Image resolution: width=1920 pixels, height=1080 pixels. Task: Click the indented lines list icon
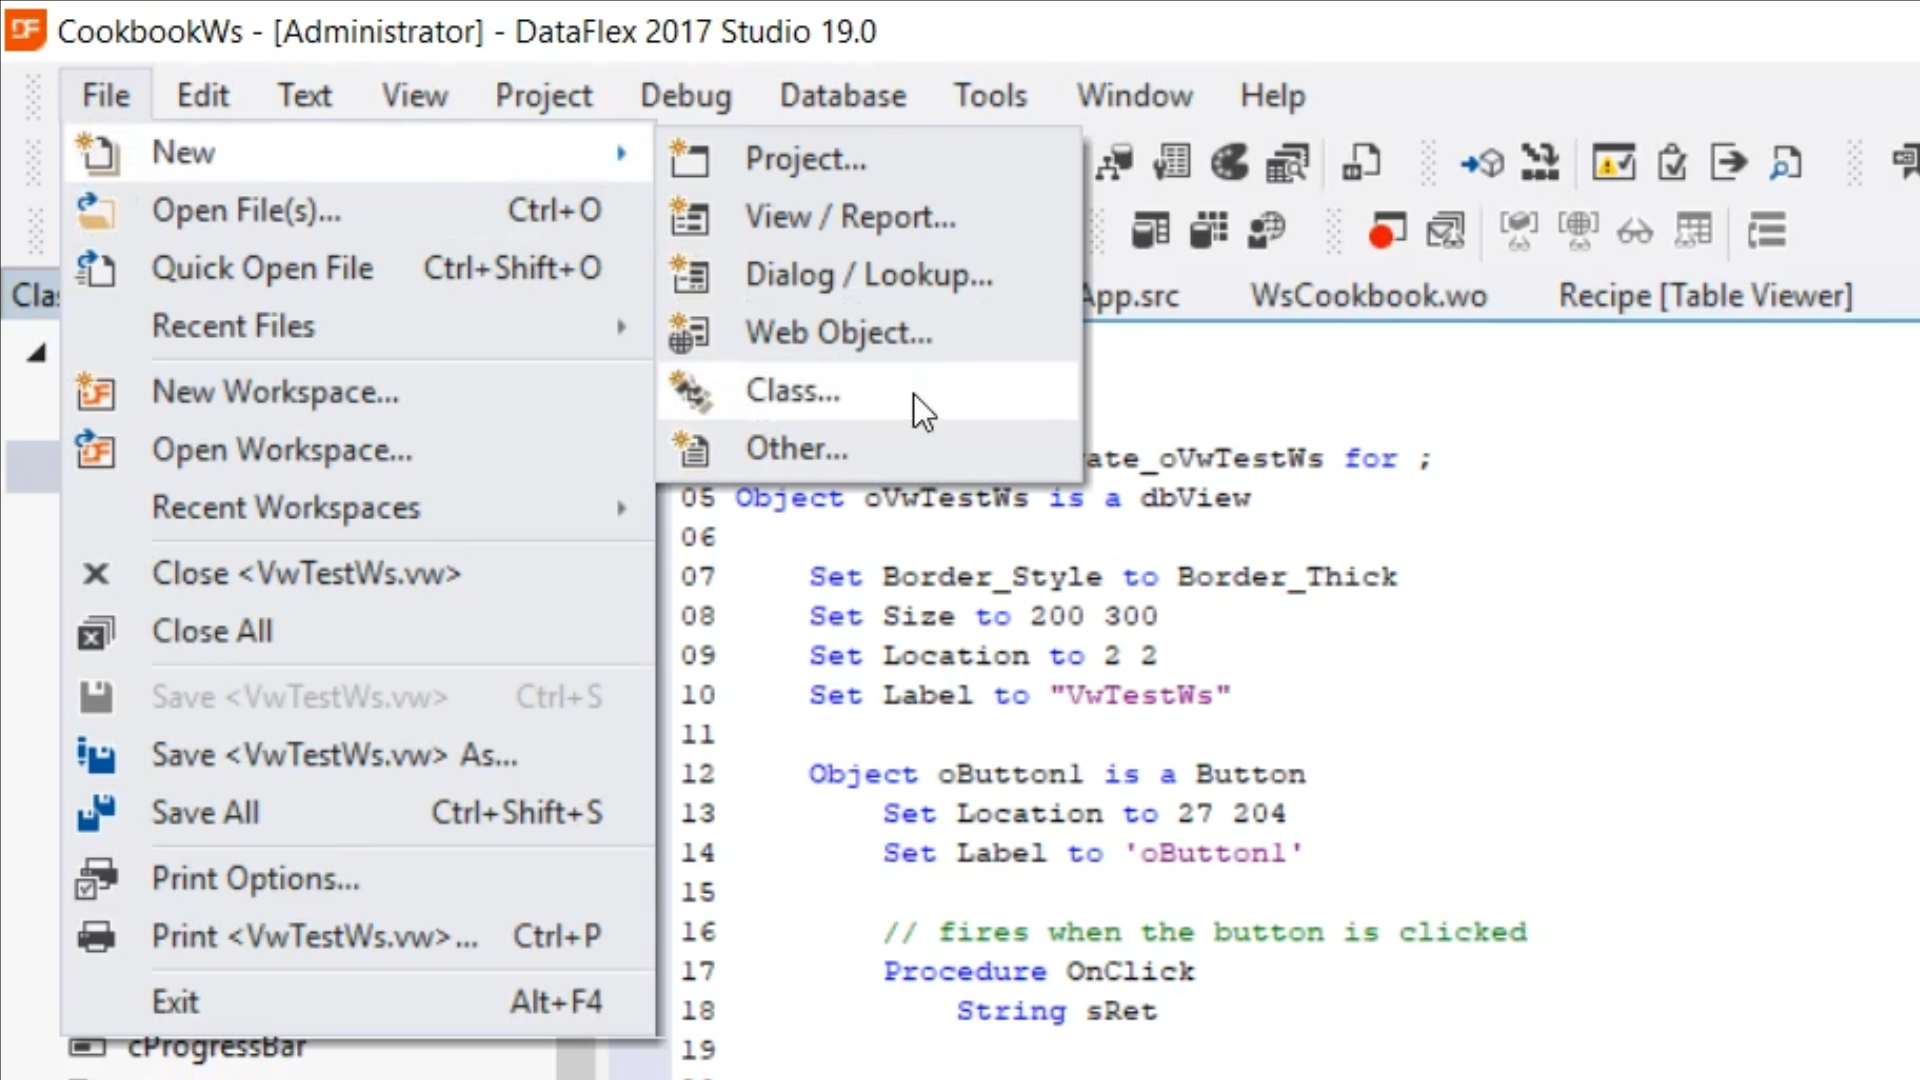pos(1767,232)
